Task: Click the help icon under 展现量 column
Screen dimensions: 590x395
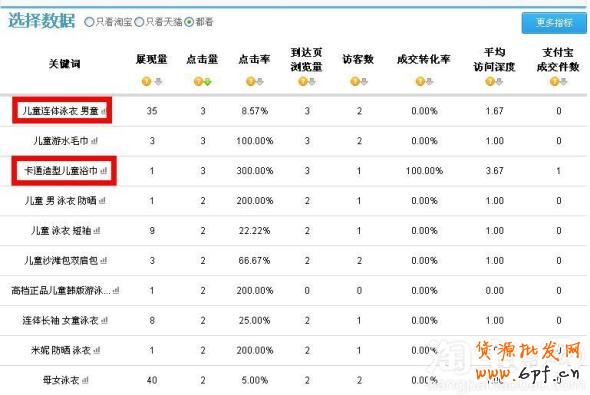Action: point(146,81)
